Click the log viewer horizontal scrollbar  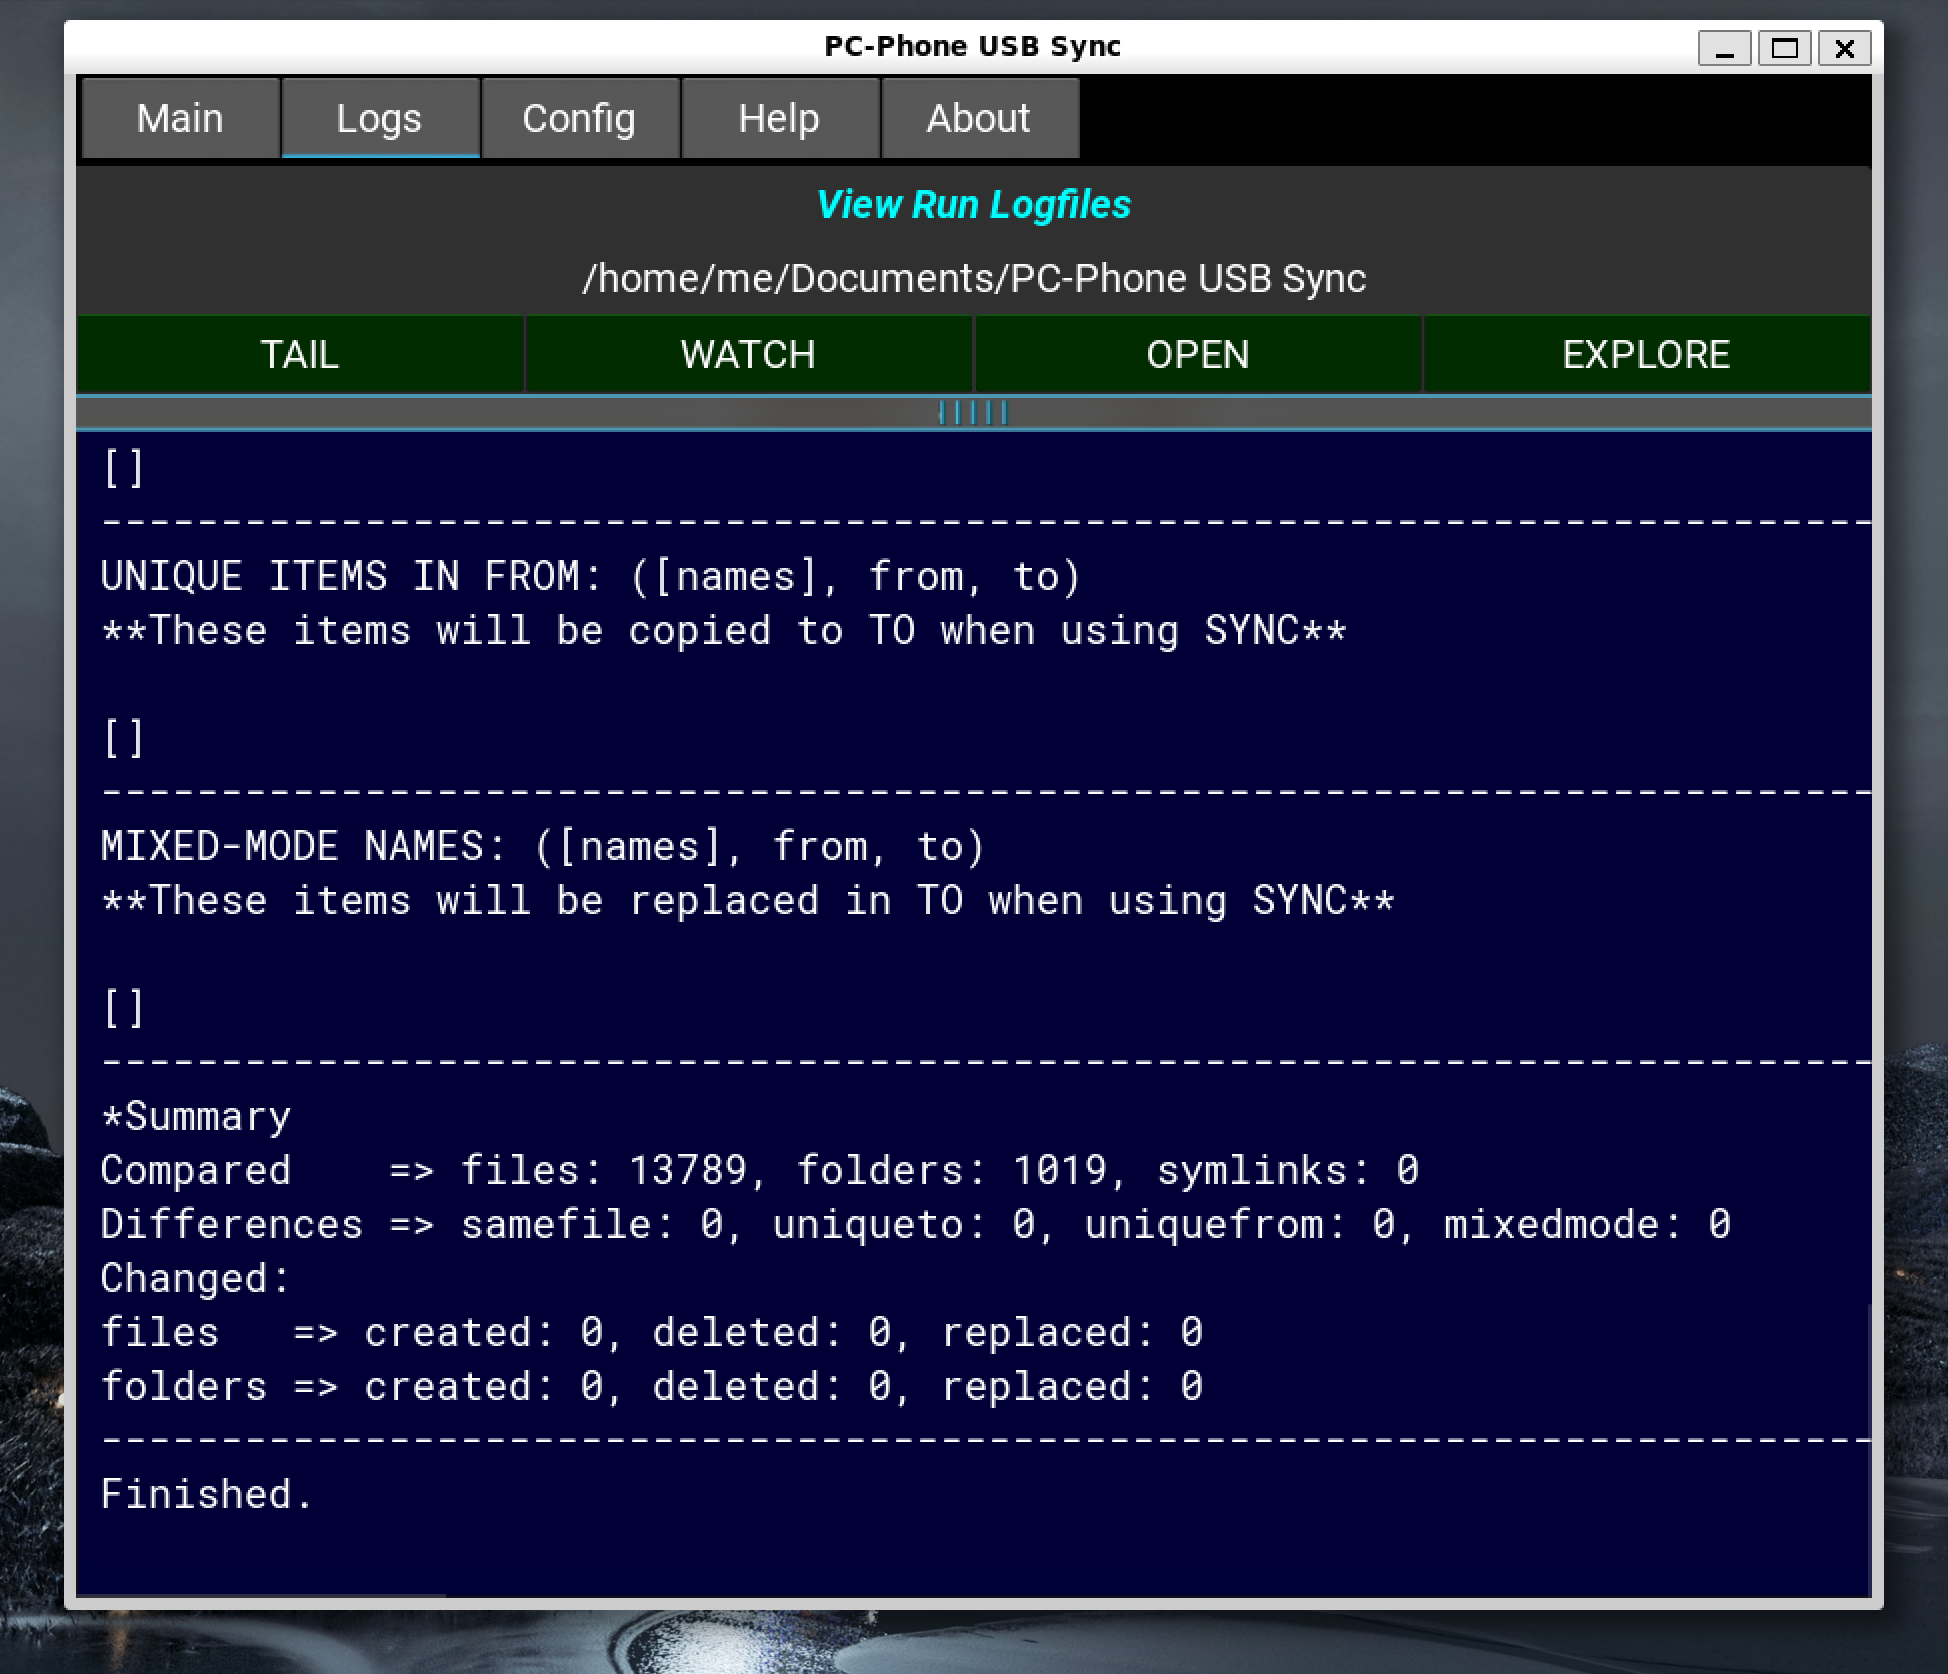[262, 1594]
